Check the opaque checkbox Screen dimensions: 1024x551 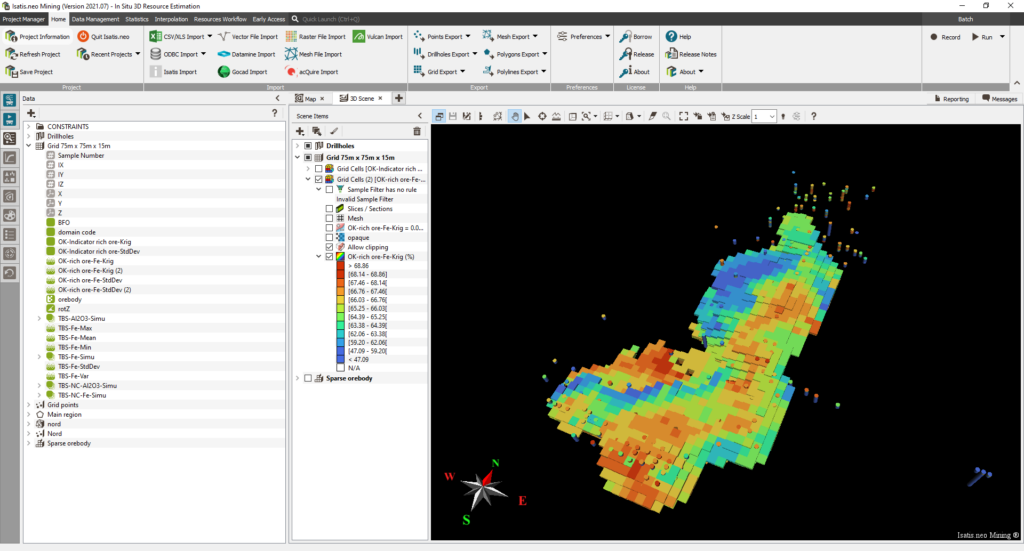(329, 238)
